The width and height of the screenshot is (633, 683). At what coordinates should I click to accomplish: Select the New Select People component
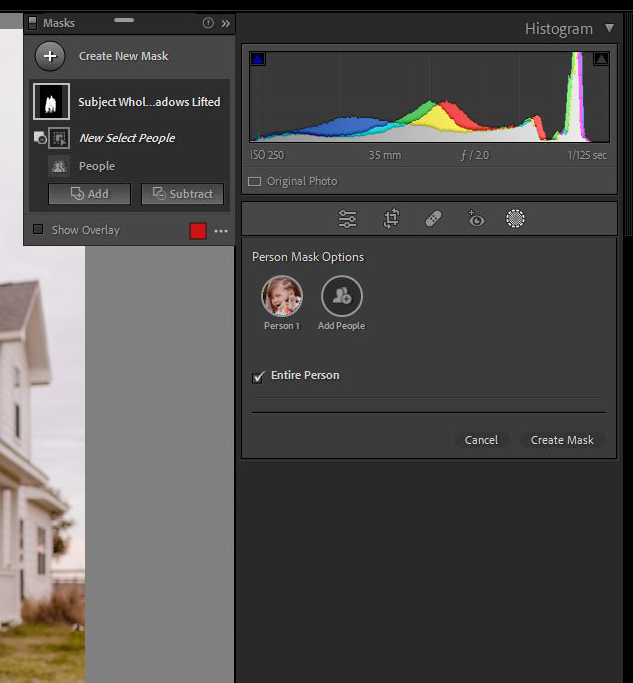pos(126,138)
